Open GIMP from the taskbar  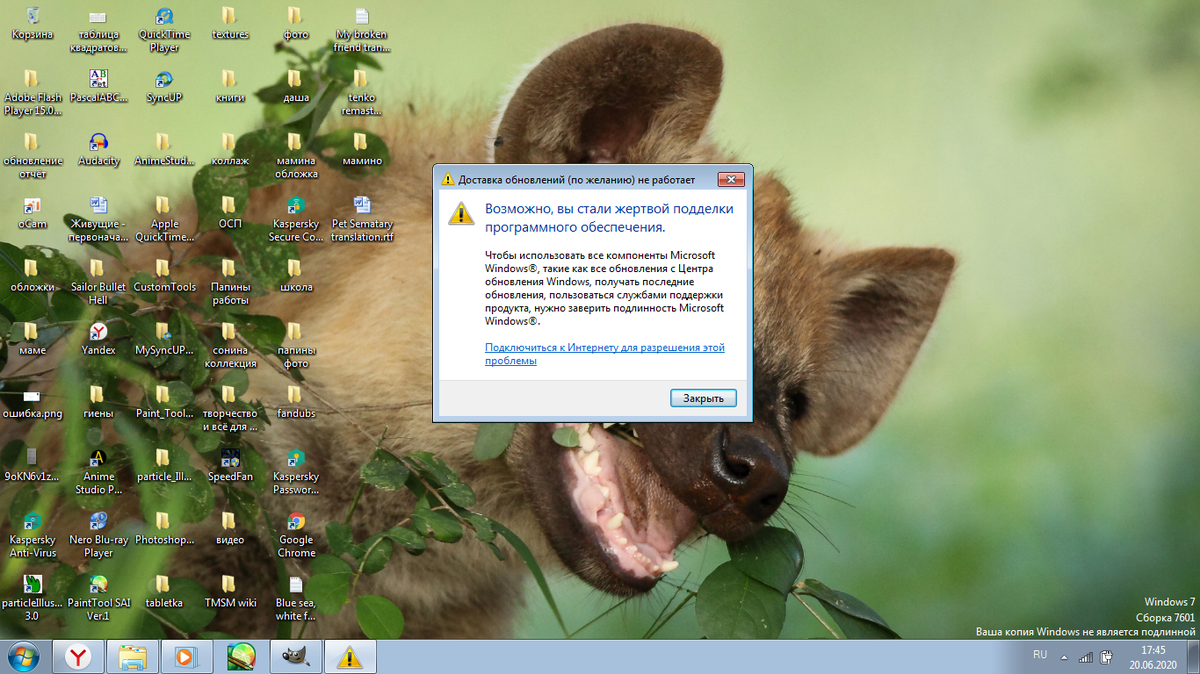(295, 657)
